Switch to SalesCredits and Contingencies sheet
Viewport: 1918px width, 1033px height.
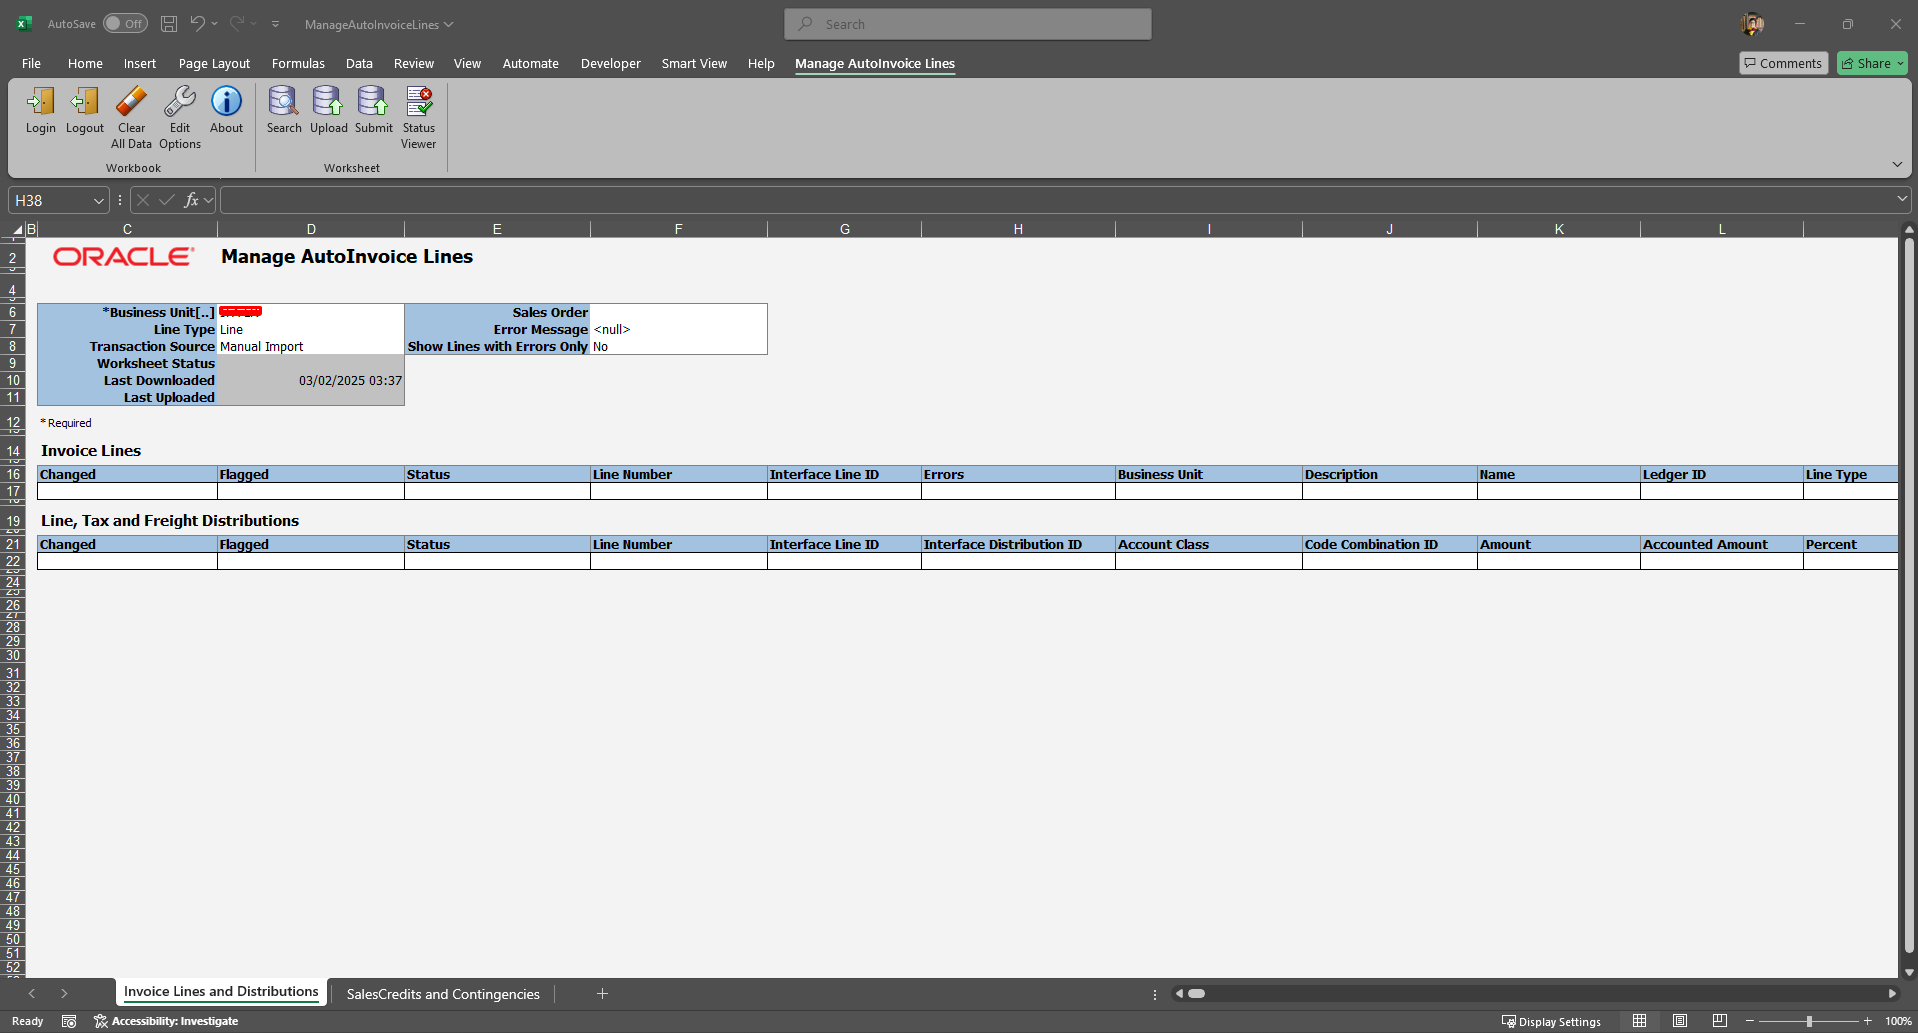443,994
